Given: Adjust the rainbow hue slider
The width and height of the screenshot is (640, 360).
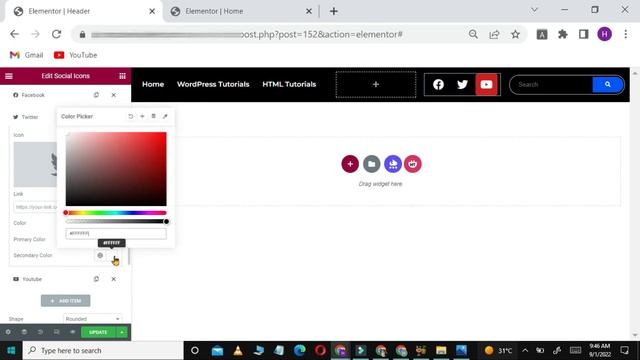Looking at the screenshot, I should click(116, 213).
